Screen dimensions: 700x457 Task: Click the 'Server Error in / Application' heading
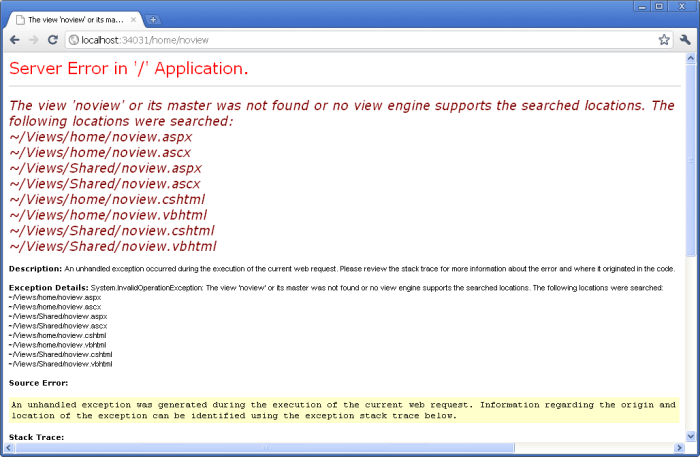128,68
